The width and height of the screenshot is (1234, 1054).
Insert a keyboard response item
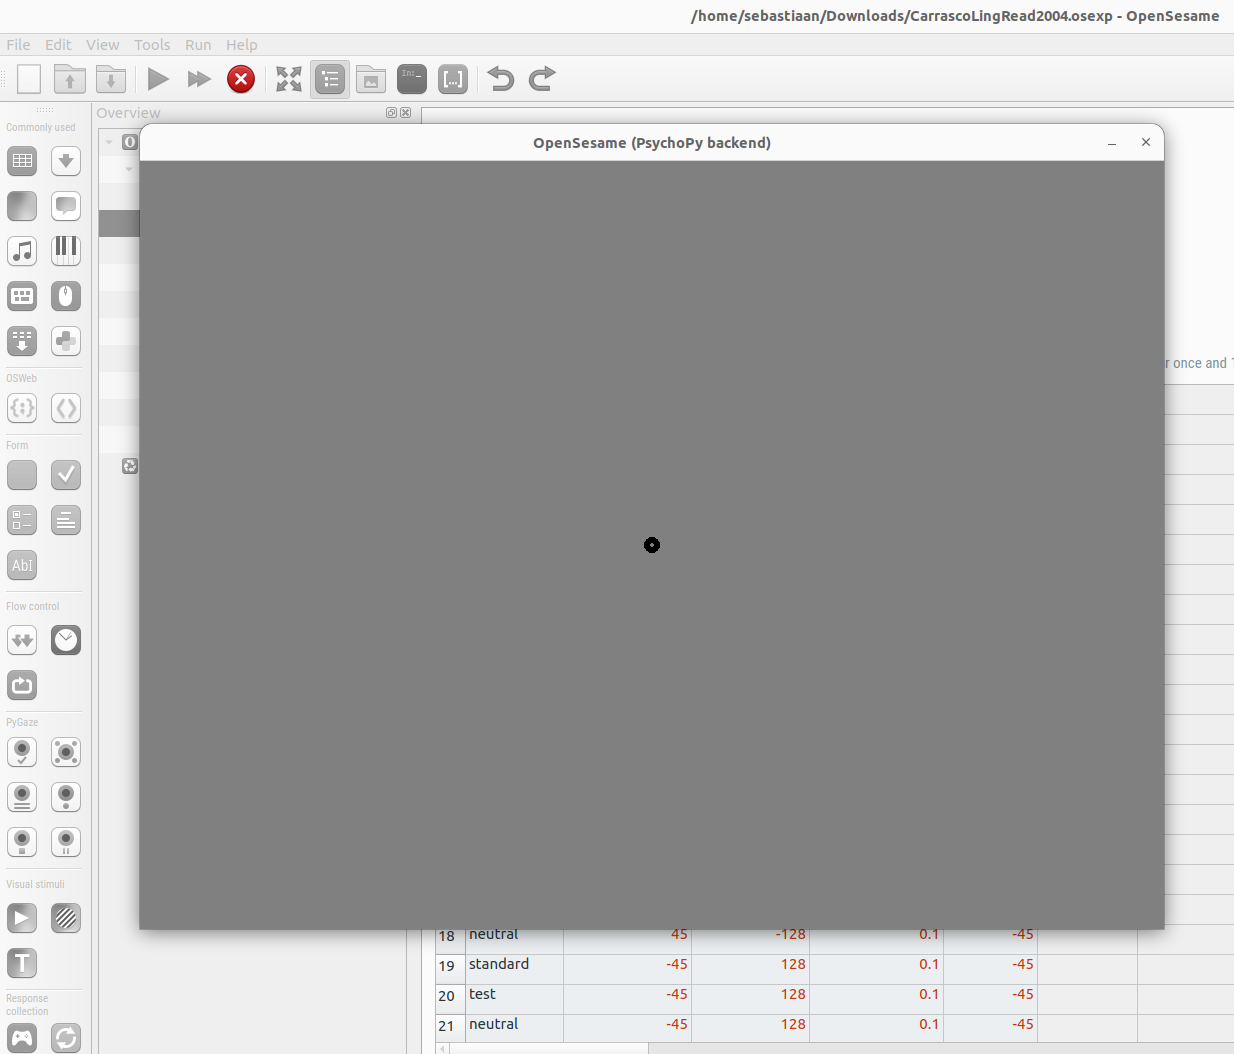coord(22,296)
